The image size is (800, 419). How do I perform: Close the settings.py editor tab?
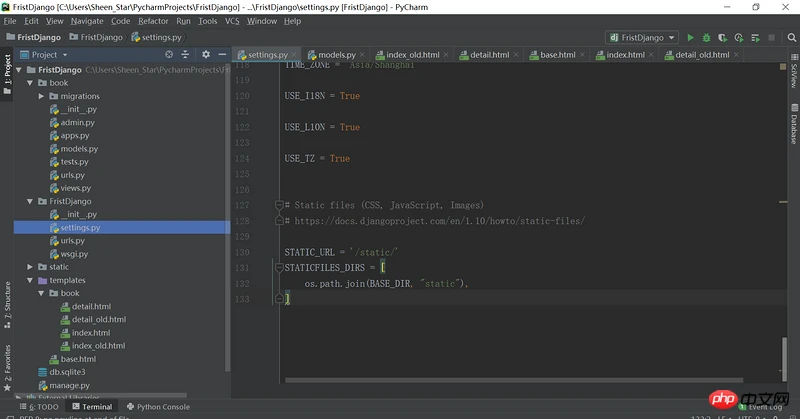[x=294, y=55]
